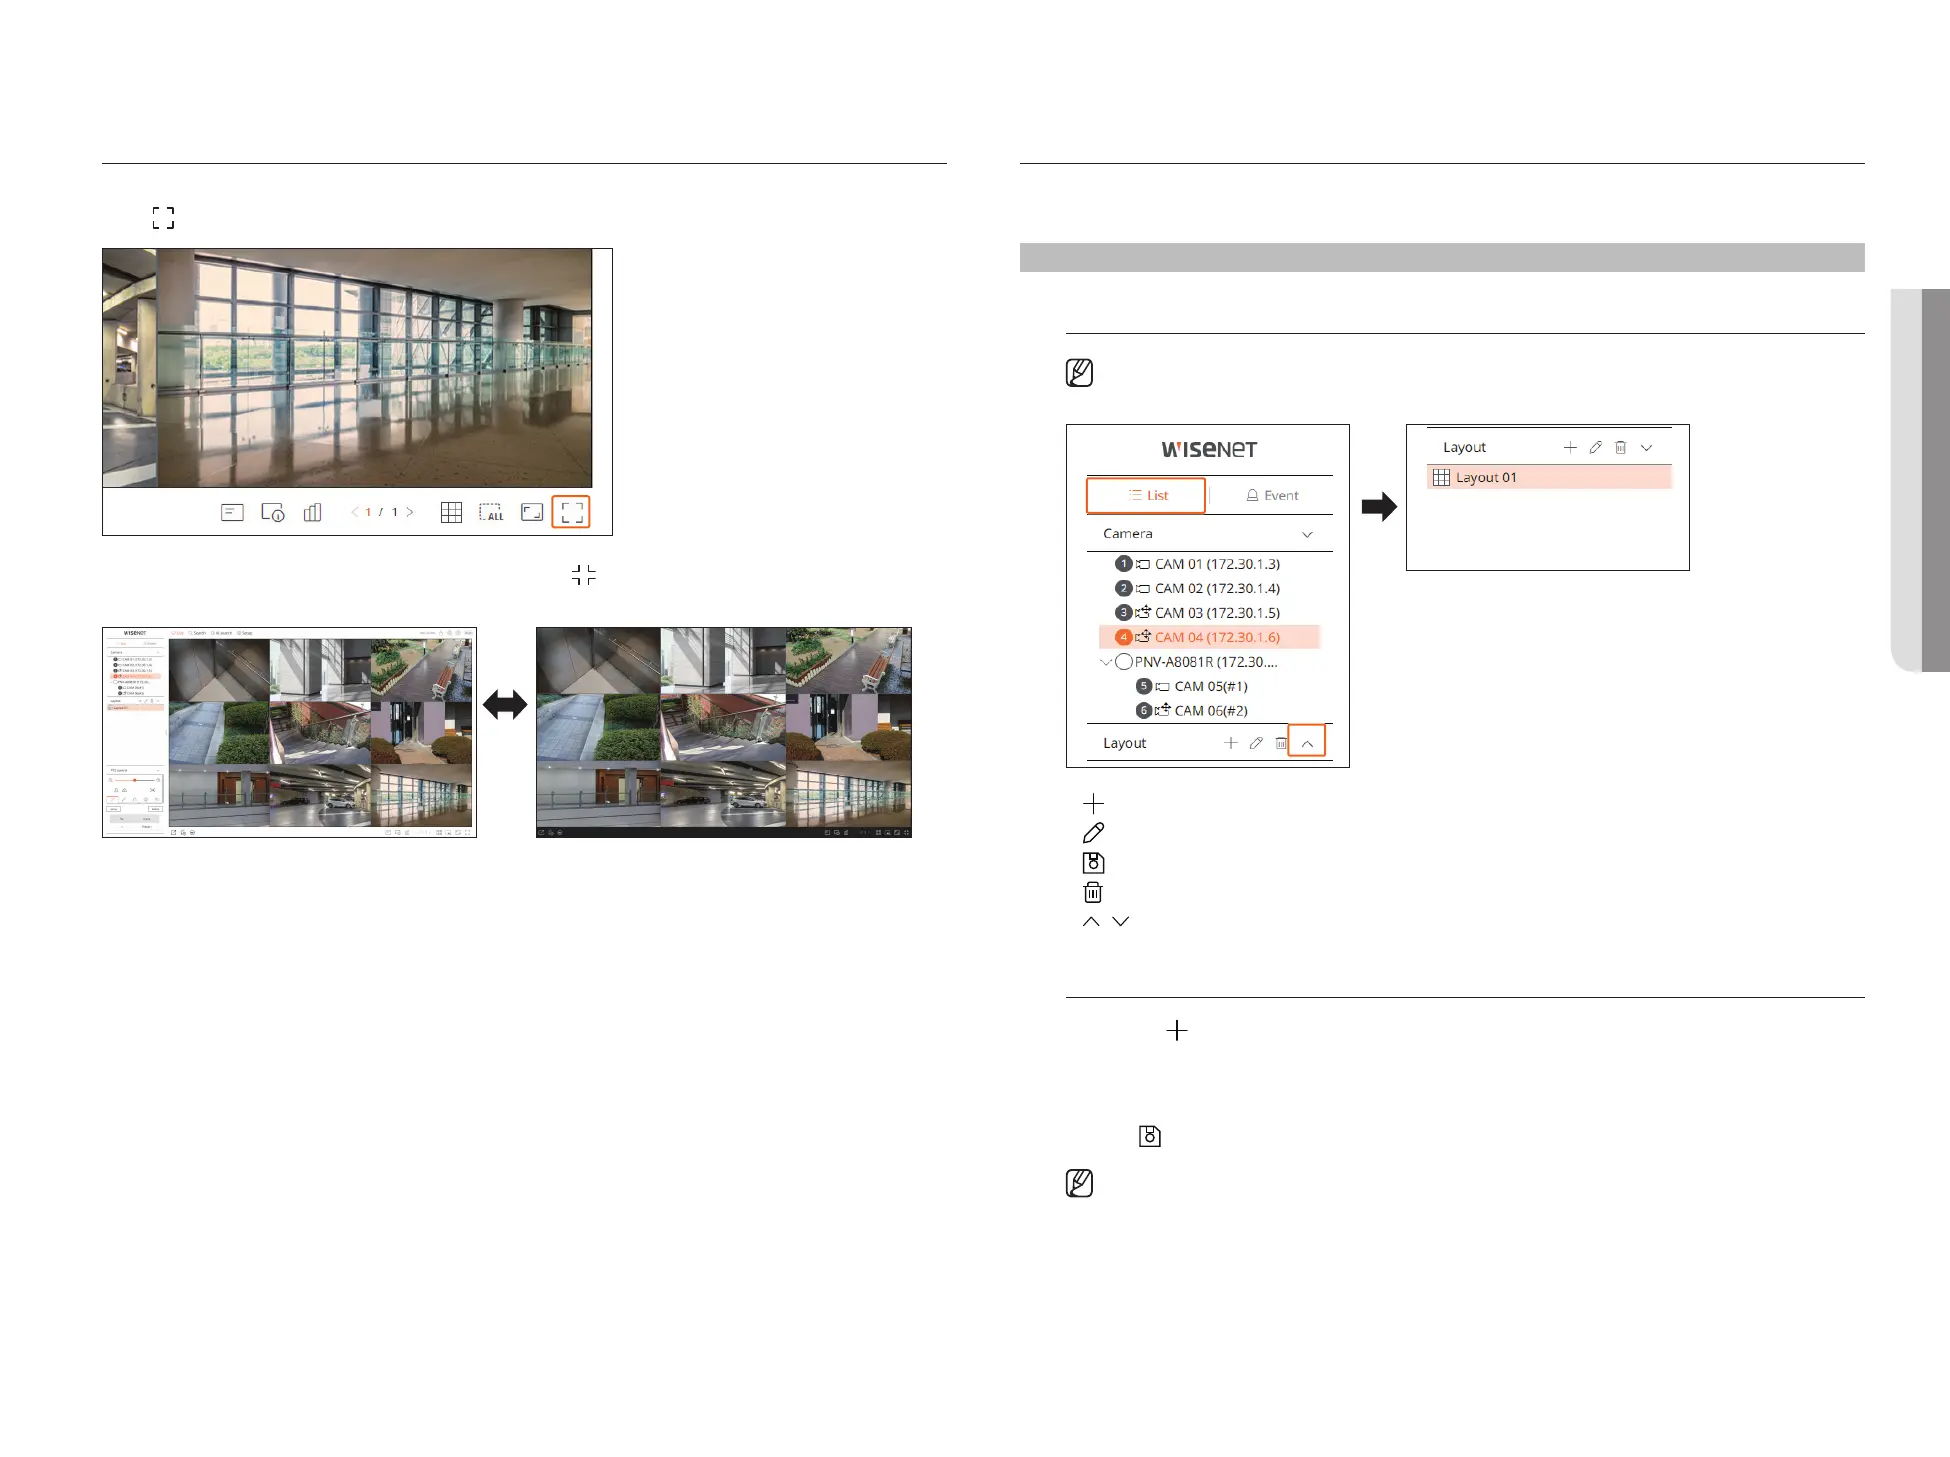Open the split mode grid icon
1950x1457 pixels.
pyautogui.click(x=451, y=512)
